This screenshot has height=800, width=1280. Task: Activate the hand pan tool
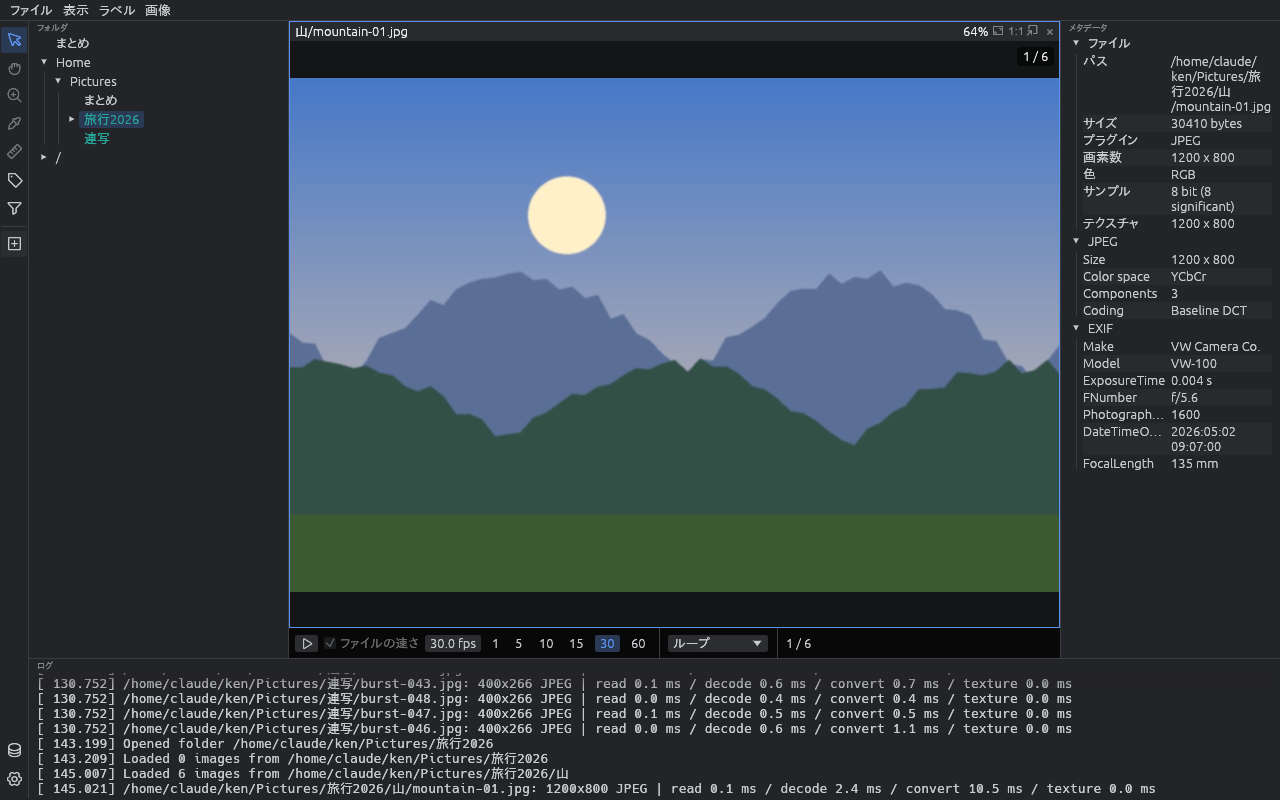tap(14, 68)
